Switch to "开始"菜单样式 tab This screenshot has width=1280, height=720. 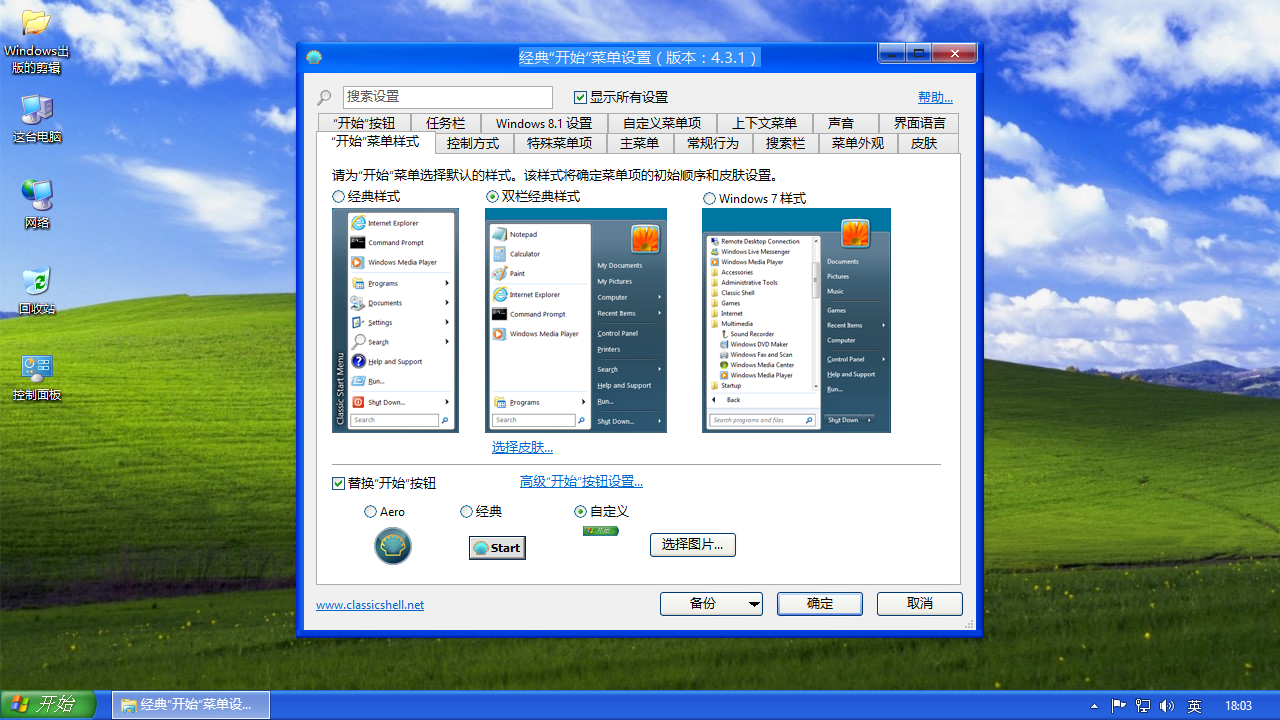375,142
